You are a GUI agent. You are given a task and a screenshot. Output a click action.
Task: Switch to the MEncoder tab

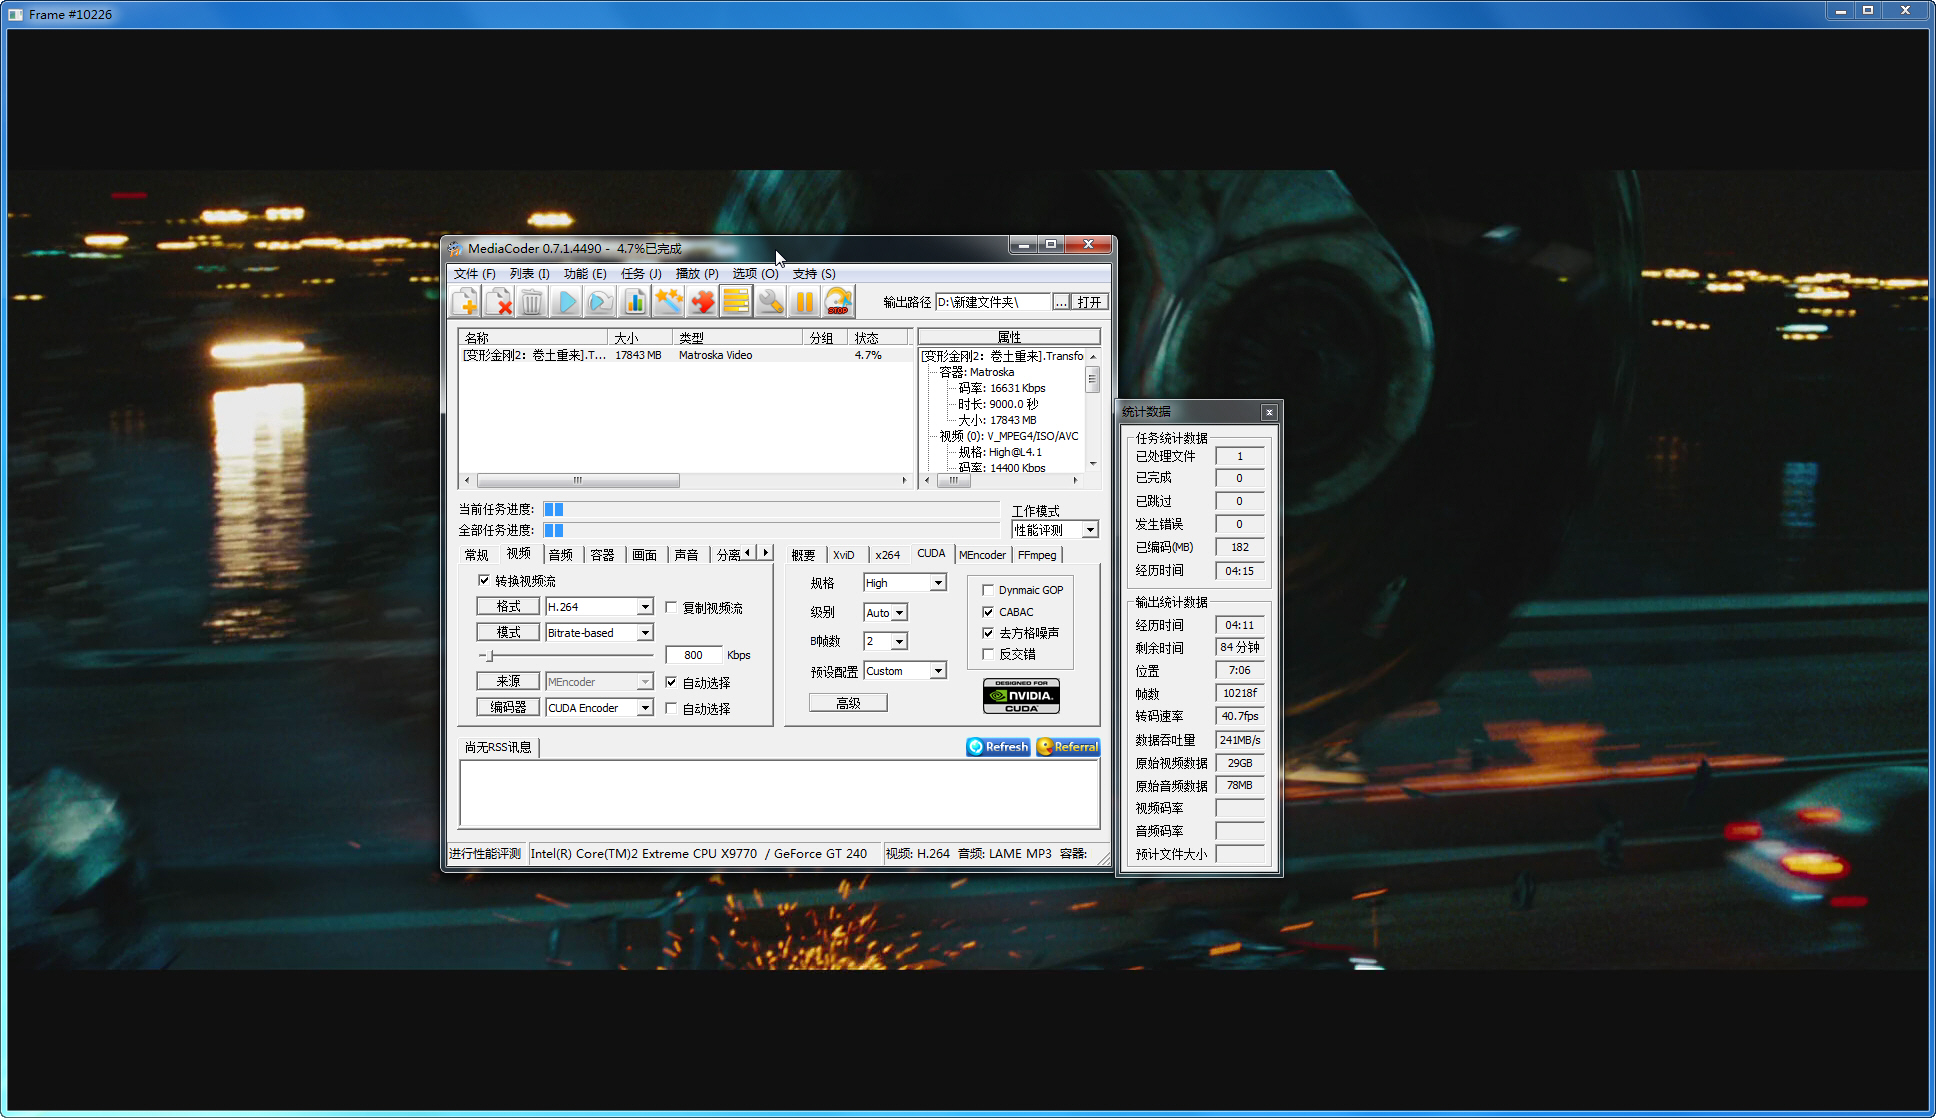pos(982,555)
